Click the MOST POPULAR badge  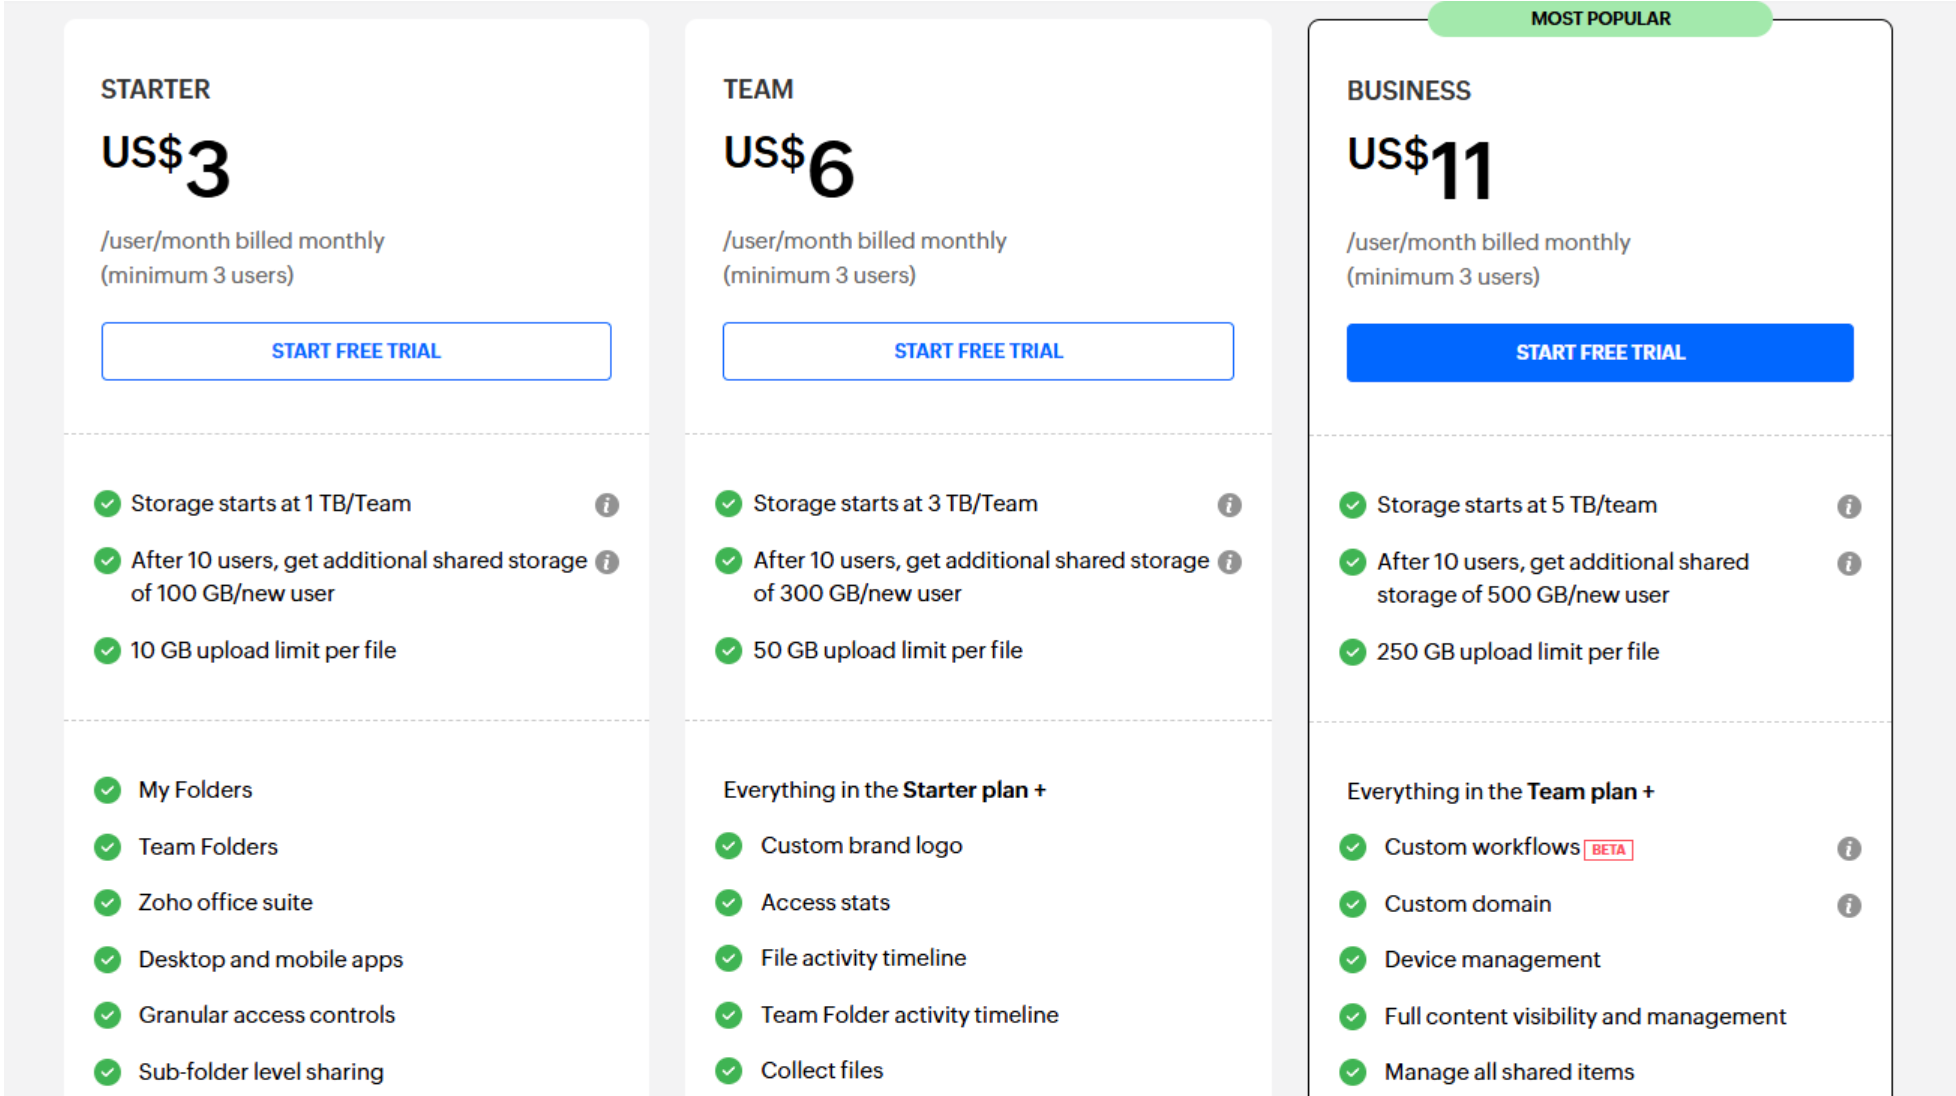[1600, 18]
